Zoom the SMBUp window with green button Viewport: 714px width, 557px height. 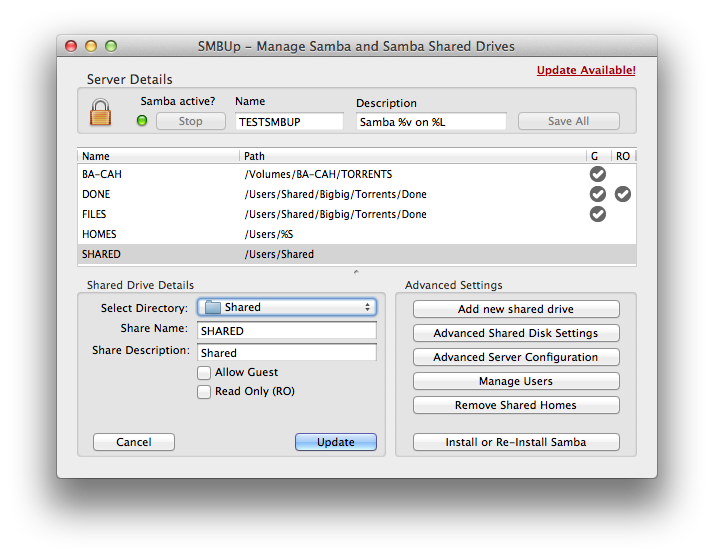click(x=111, y=46)
